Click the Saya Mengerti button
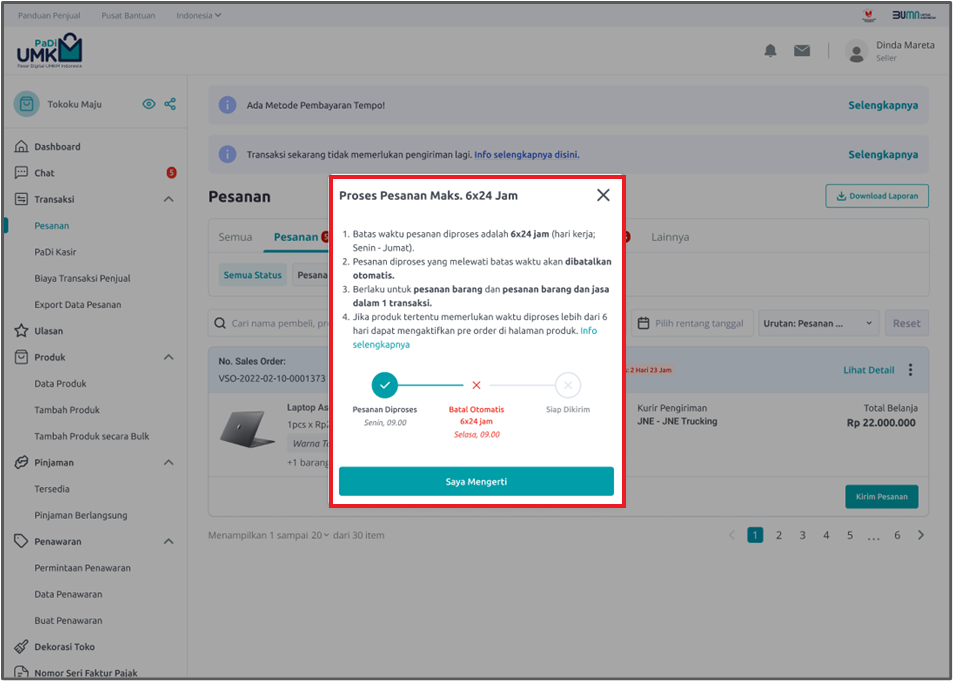Image resolution: width=953 pixels, height=681 pixels. [x=476, y=481]
